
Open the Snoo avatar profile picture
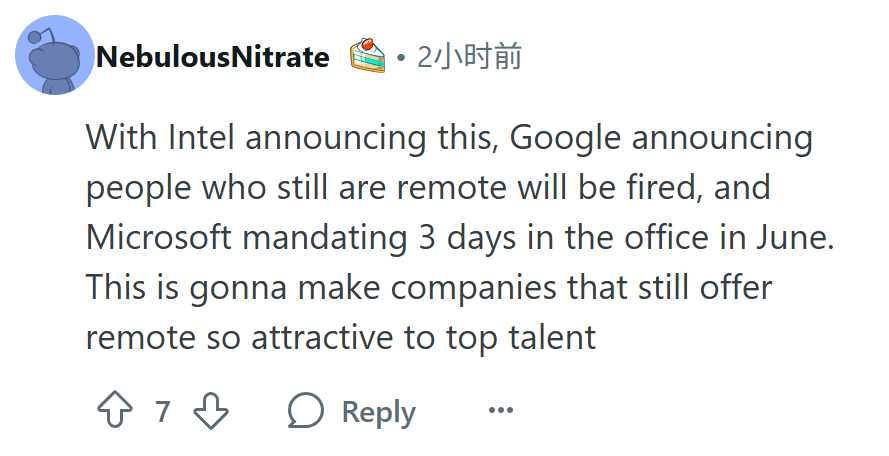54,56
